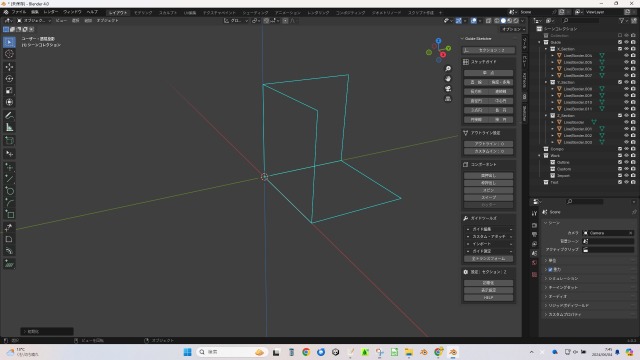Click HELP button in Guide Sketcher panel

tap(489, 298)
